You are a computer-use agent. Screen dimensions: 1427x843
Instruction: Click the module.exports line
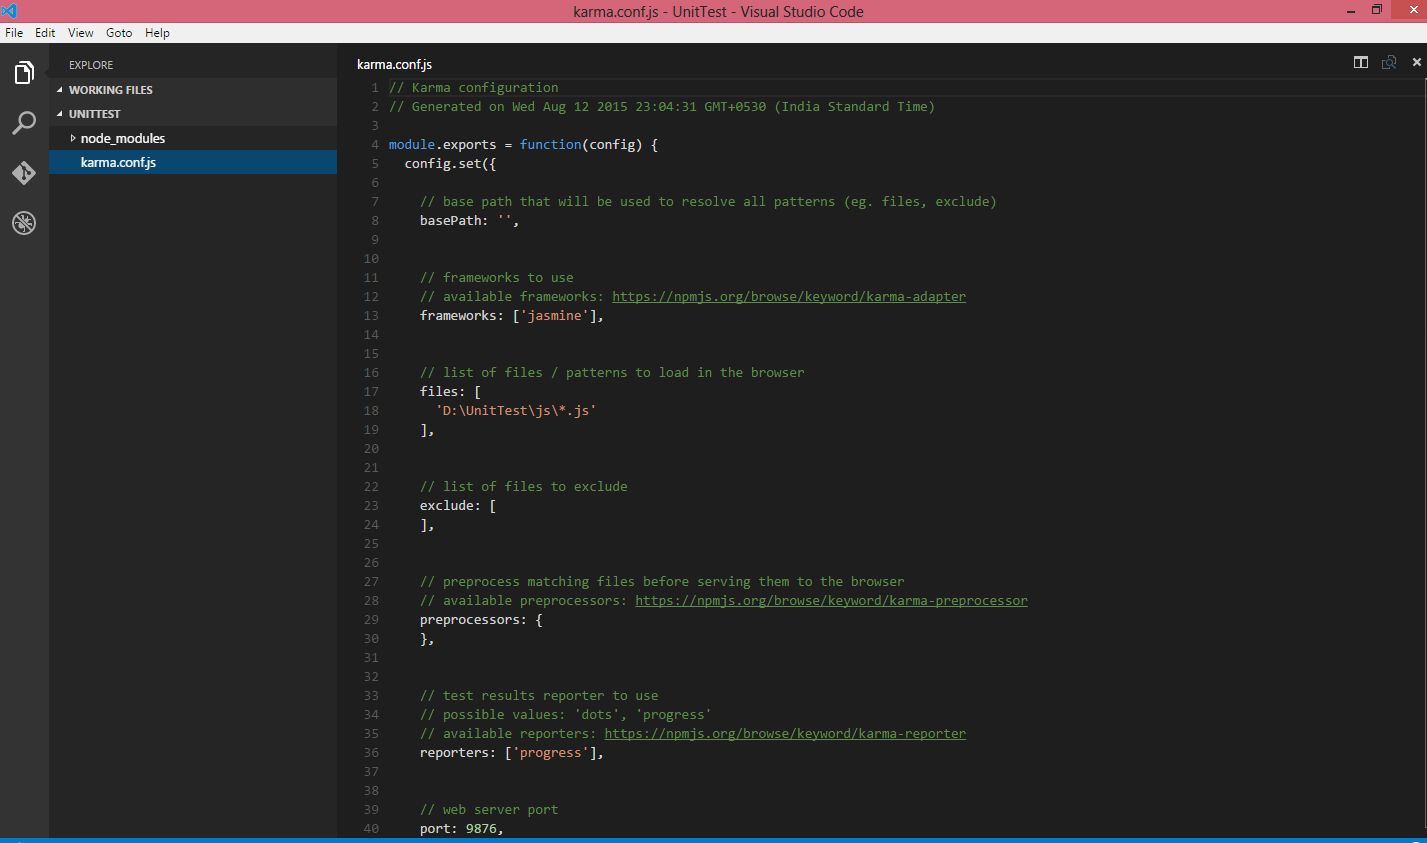(x=523, y=145)
